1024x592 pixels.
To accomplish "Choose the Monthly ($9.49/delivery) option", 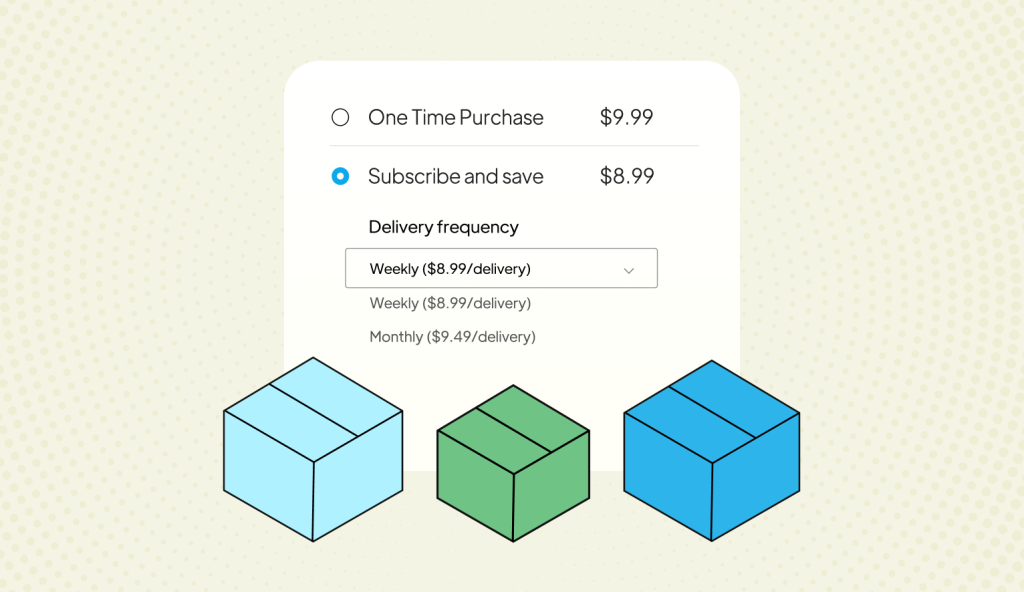I will [452, 337].
